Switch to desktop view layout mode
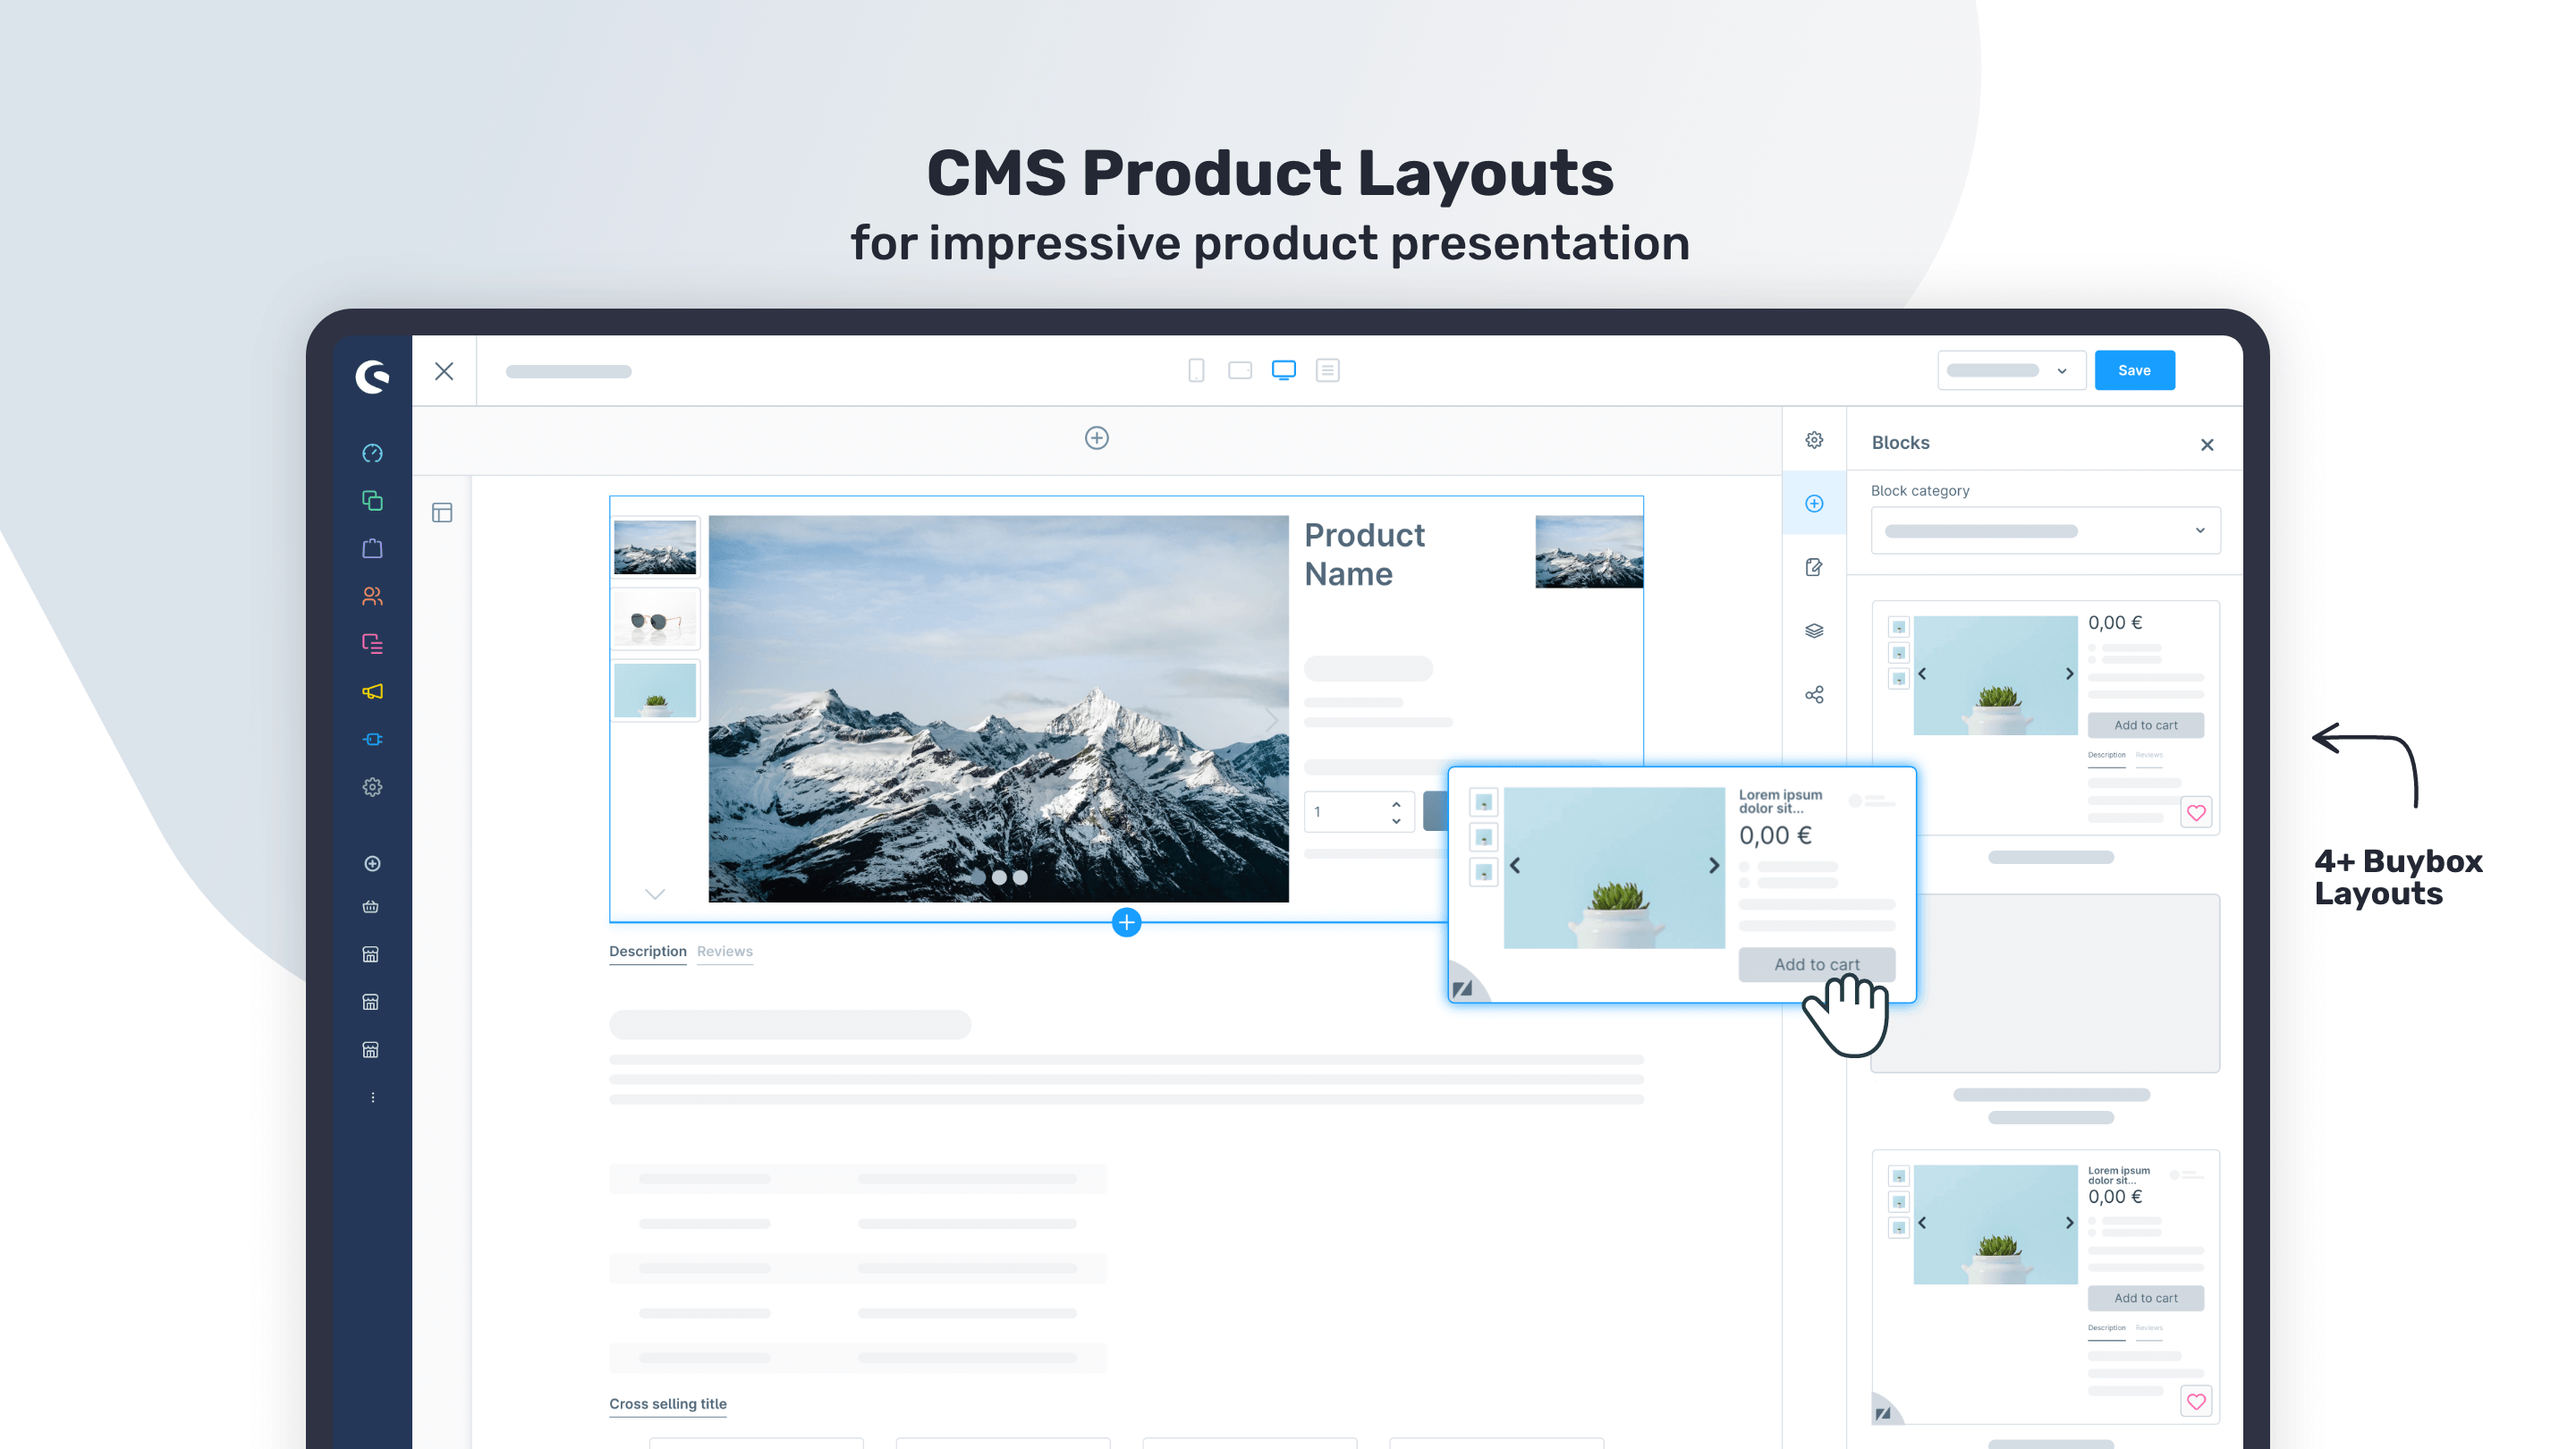Viewport: 2576px width, 1449px height. (1284, 369)
